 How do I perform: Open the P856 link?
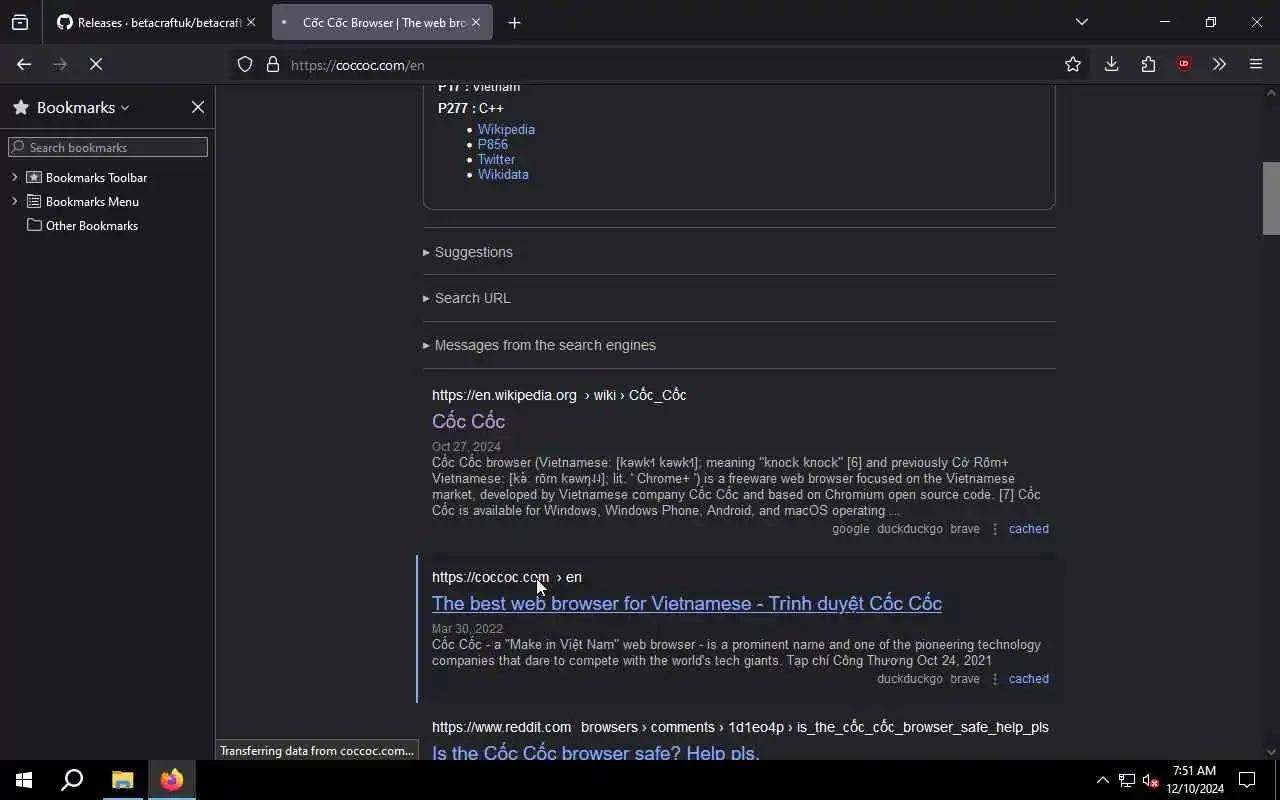(493, 144)
